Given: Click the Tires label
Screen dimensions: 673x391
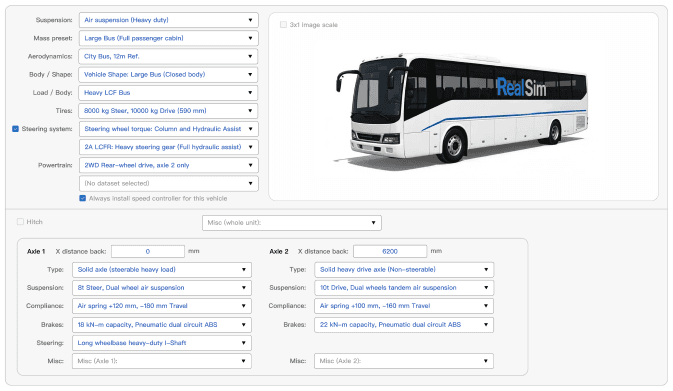Looking at the screenshot, I should (x=64, y=111).
